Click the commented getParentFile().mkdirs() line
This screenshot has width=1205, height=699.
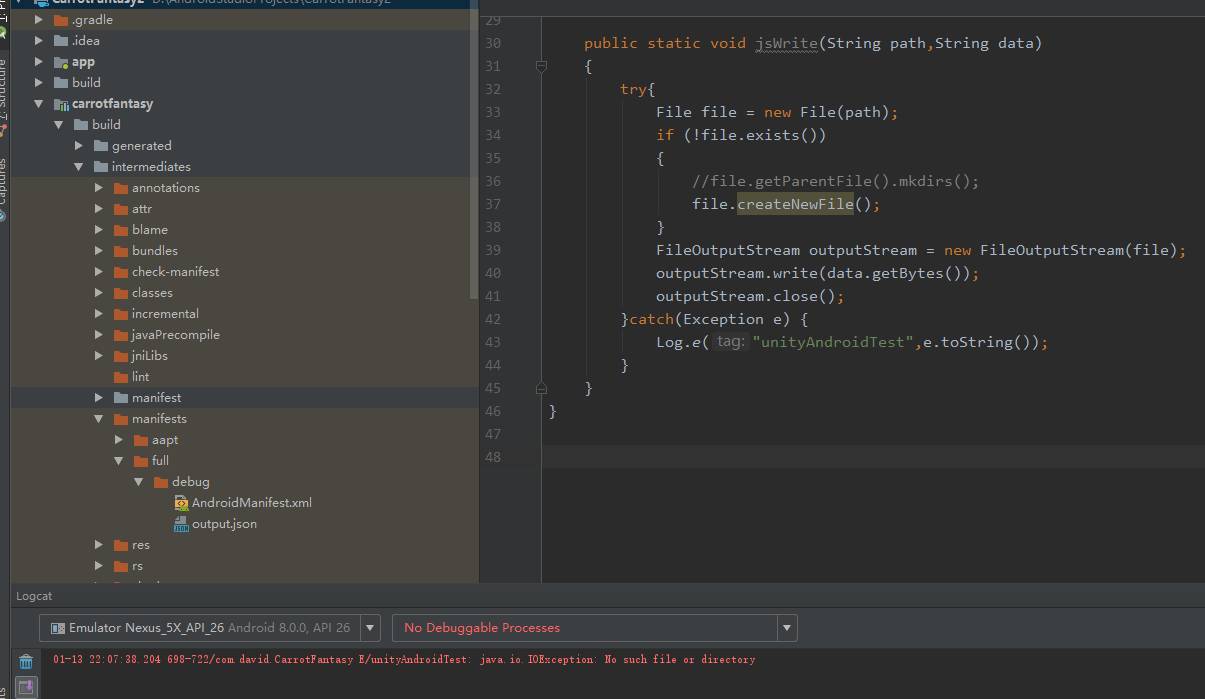pyautogui.click(x=835, y=181)
